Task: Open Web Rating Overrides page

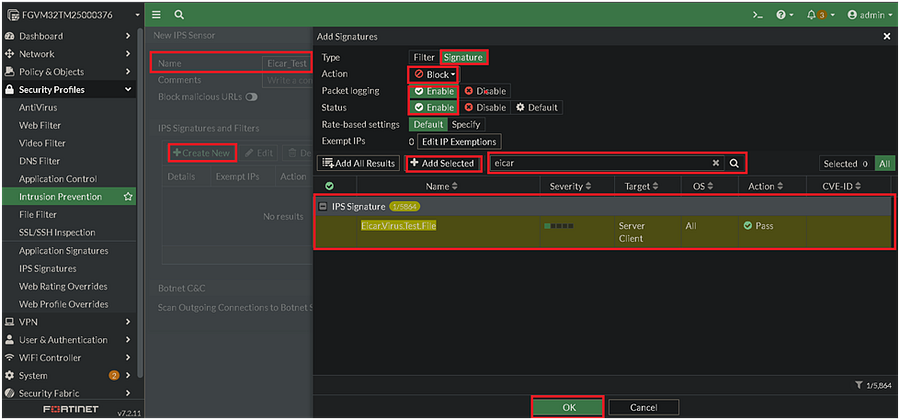Action: click(x=63, y=286)
